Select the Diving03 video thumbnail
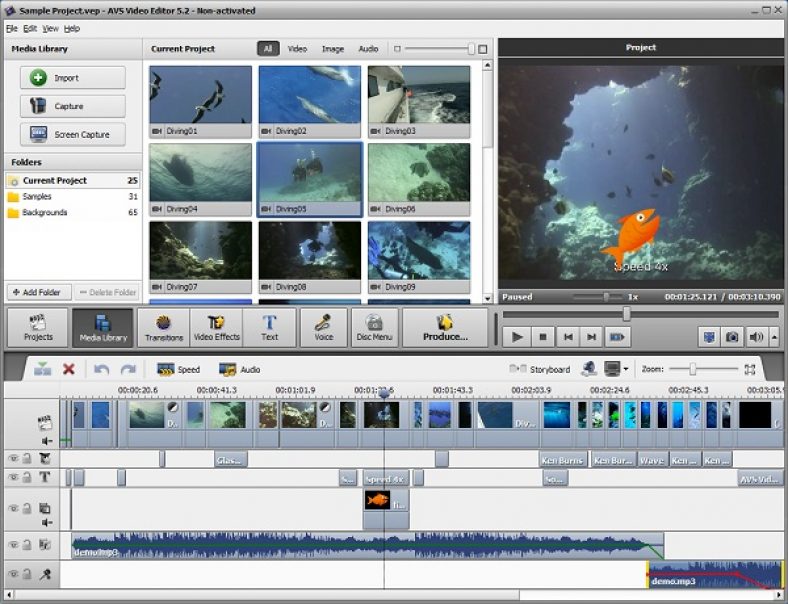 [418, 99]
